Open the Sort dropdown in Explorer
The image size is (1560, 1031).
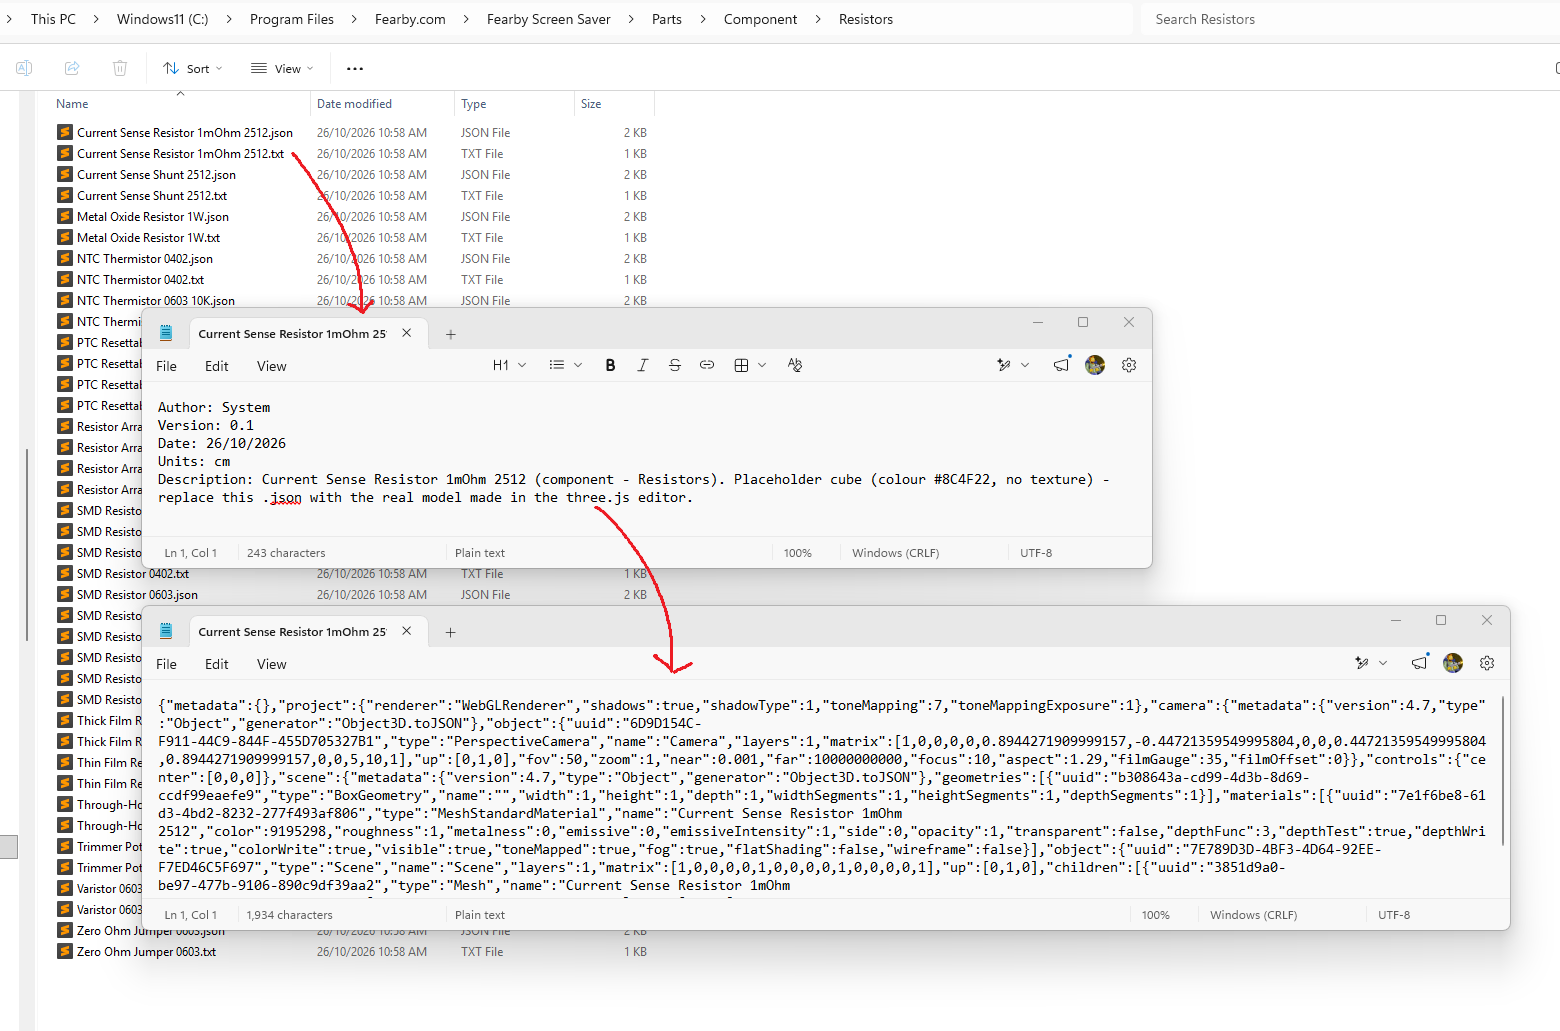tap(193, 69)
